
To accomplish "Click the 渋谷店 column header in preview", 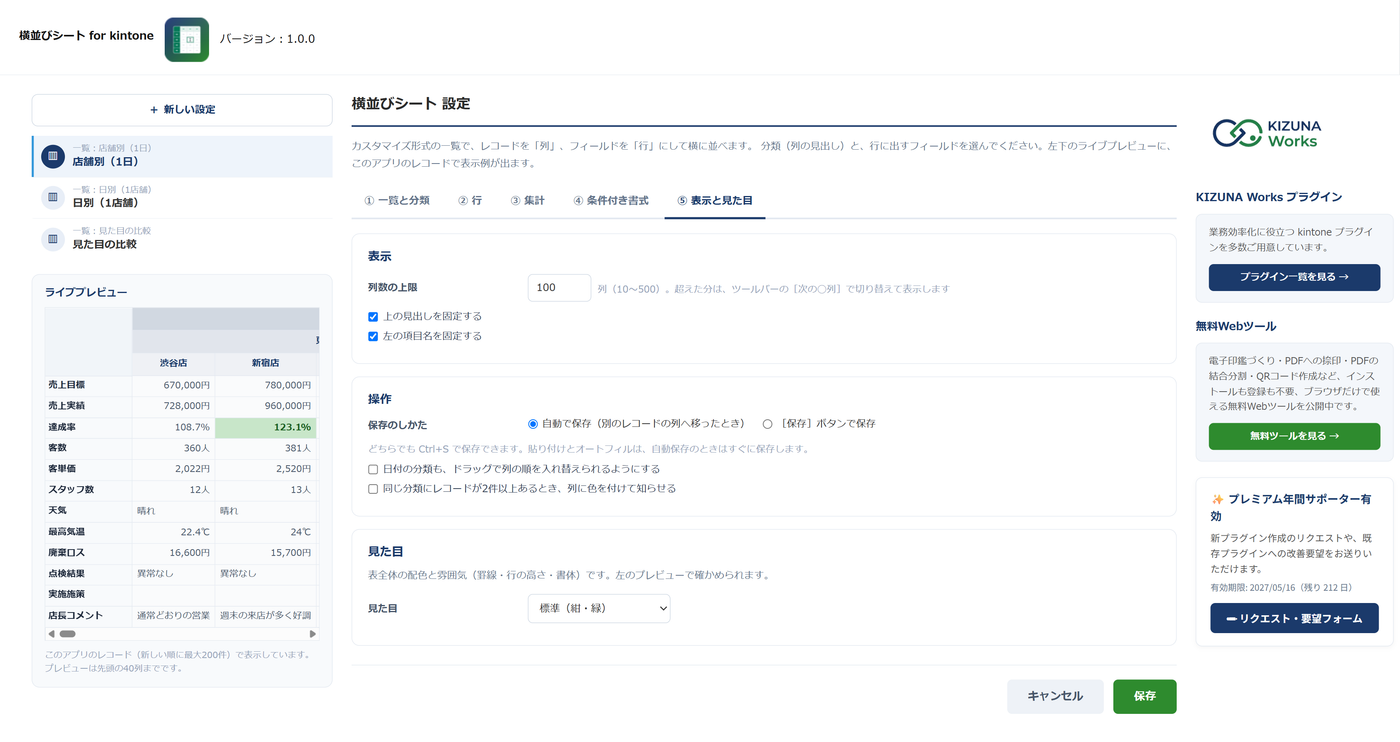I will click(173, 364).
